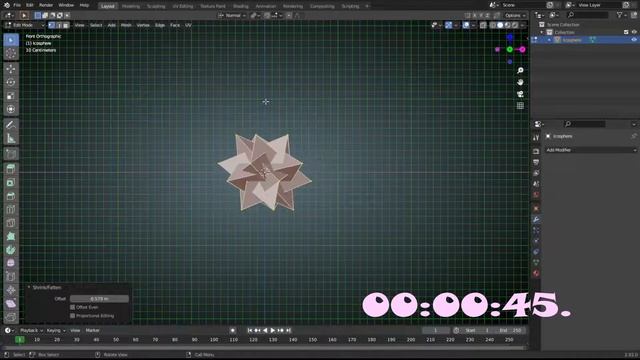Image resolution: width=640 pixels, height=360 pixels.
Task: Select the Poly Build tool
Action: coord(11,236)
